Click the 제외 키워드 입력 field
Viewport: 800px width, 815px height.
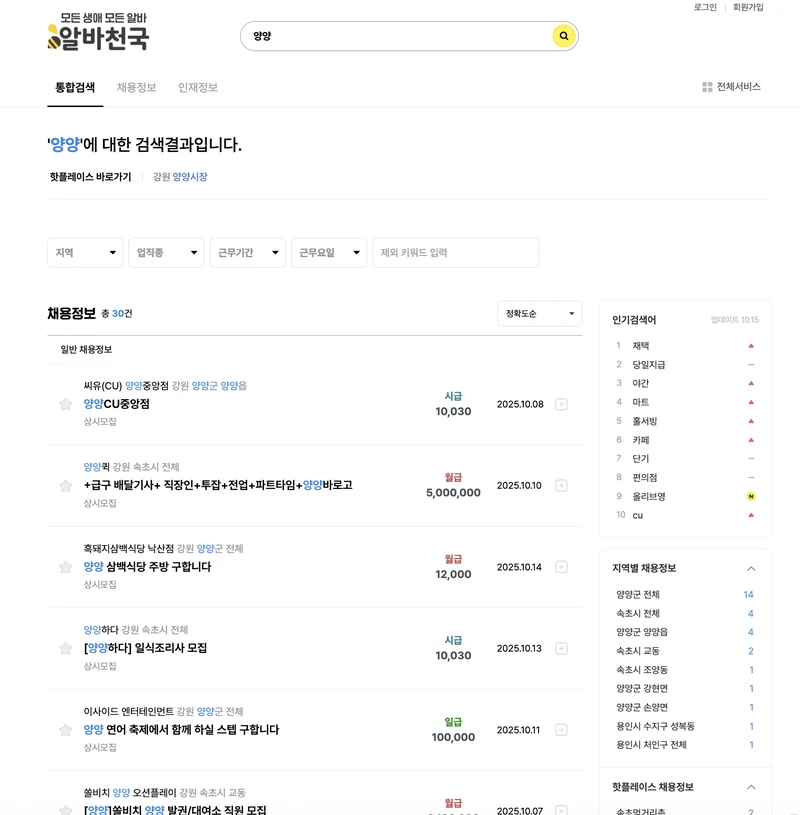[456, 253]
